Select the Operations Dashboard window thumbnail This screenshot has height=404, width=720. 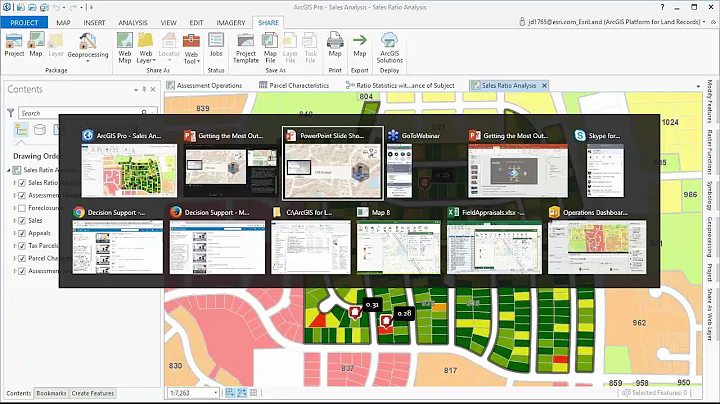click(x=597, y=247)
